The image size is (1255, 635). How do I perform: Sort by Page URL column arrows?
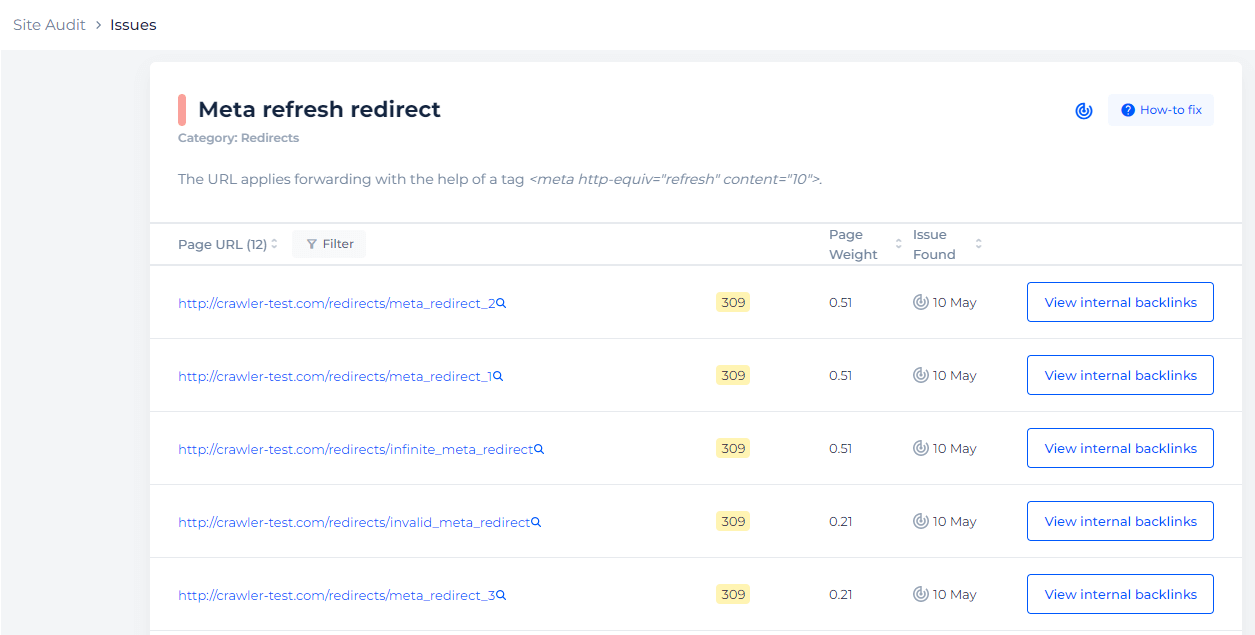275,244
